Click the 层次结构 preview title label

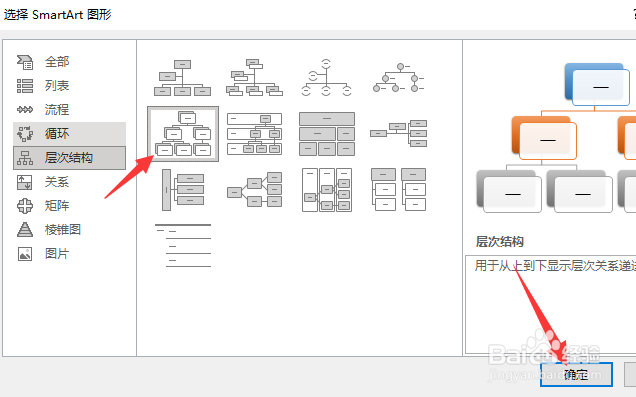click(499, 242)
